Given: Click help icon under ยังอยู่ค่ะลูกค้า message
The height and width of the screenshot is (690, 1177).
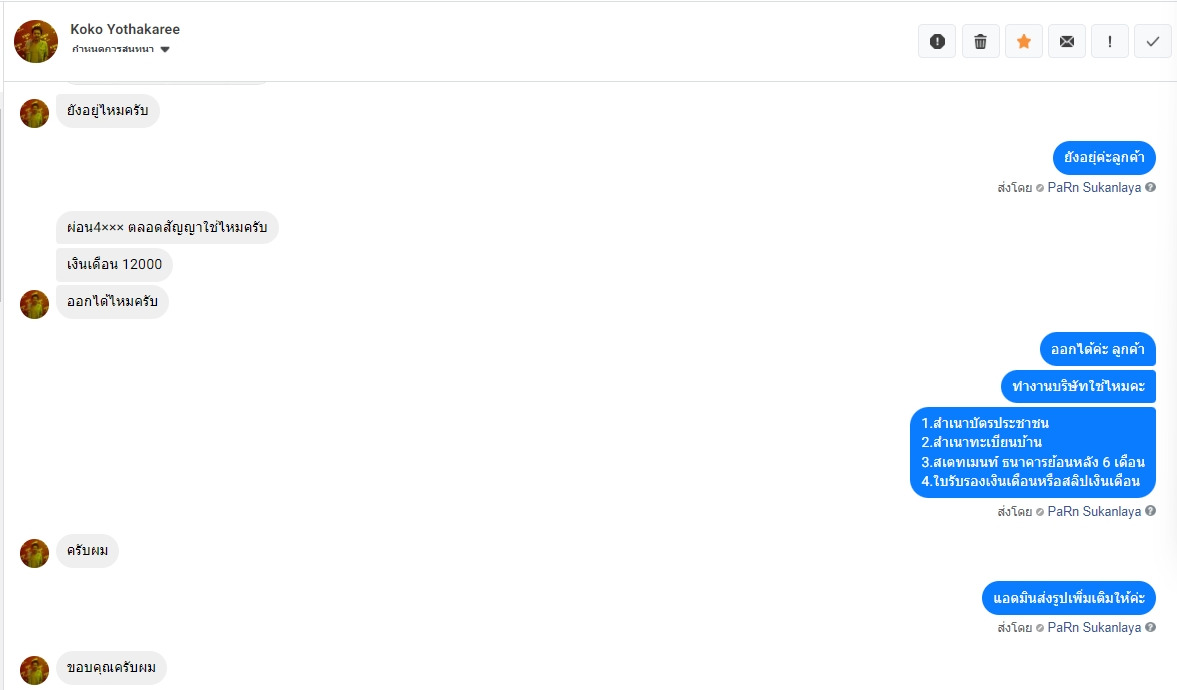Looking at the screenshot, I should 1150,188.
